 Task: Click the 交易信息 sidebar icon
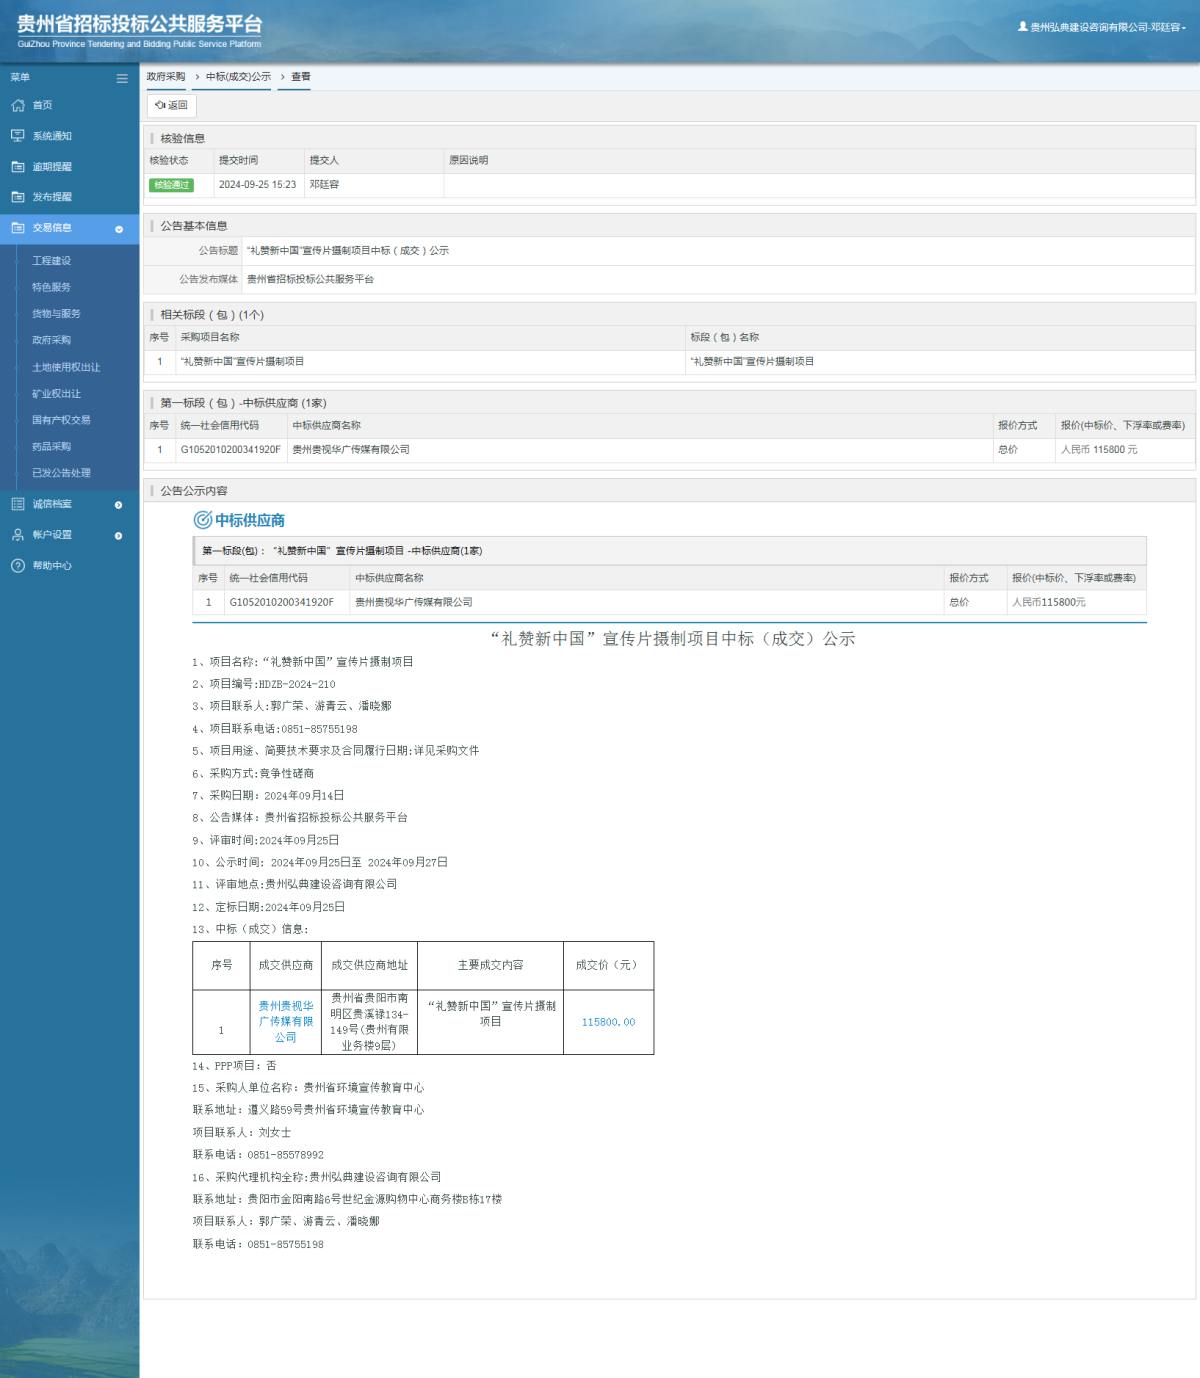tap(18, 228)
